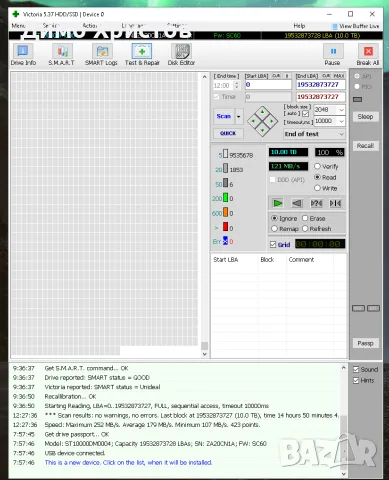This screenshot has height=480, width=389.
Task: Start the scan with the green play button
Action: pyautogui.click(x=277, y=203)
